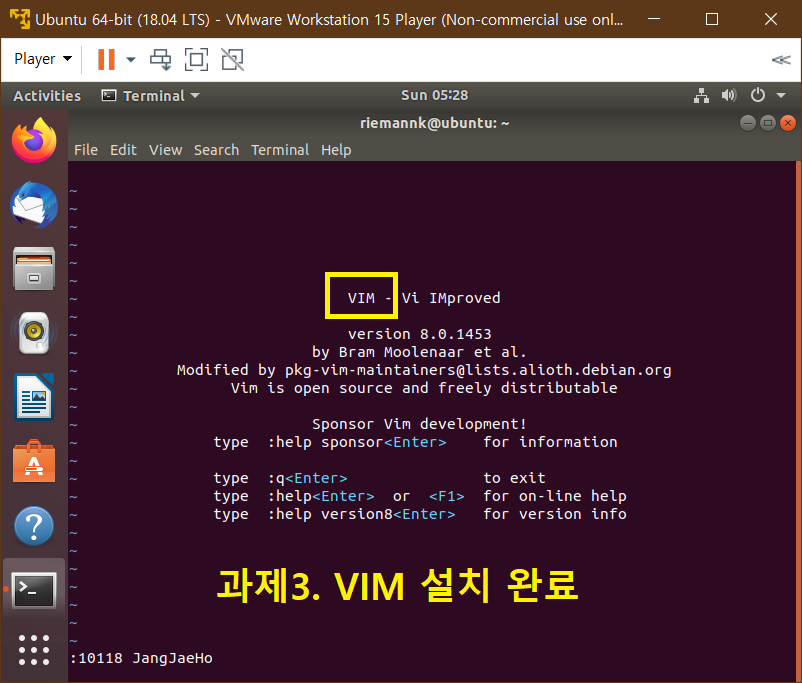Open the Files manager dock icon
Screen dimensions: 802x683
(34, 269)
